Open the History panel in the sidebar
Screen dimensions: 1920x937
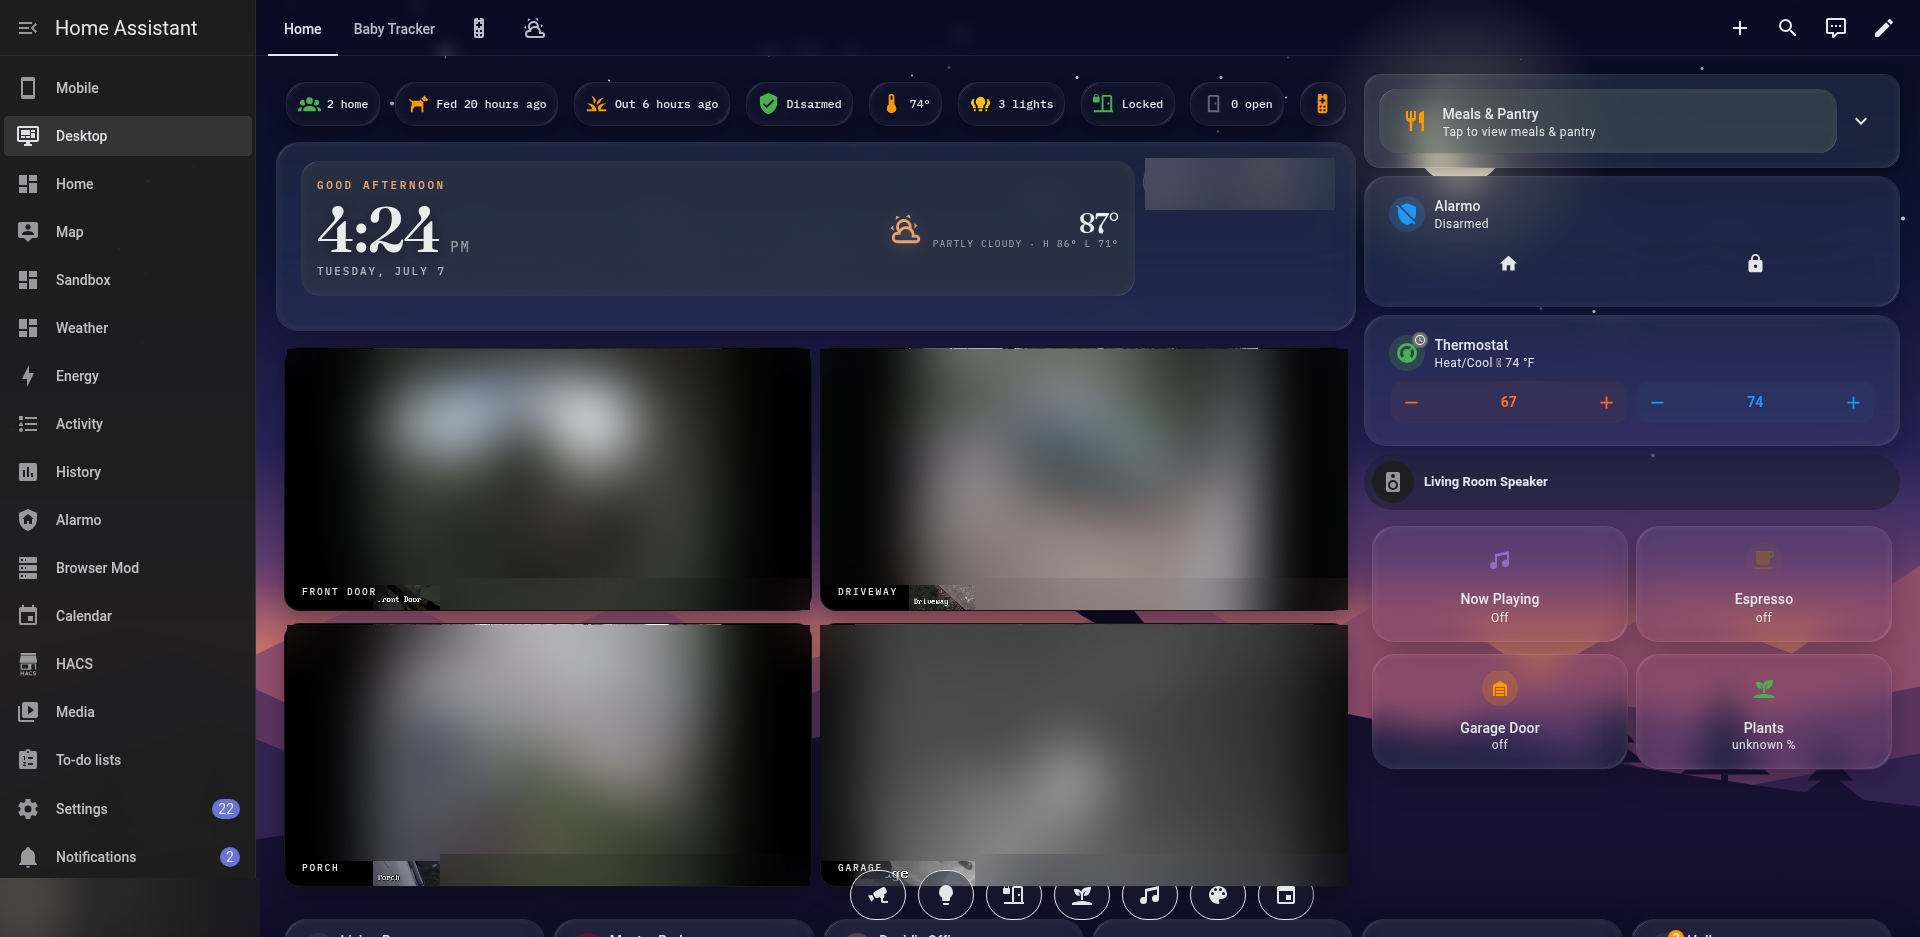click(128, 472)
